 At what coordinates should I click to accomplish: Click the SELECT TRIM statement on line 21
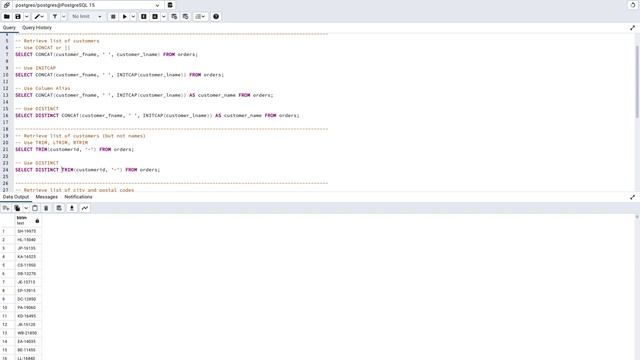[x=75, y=149]
